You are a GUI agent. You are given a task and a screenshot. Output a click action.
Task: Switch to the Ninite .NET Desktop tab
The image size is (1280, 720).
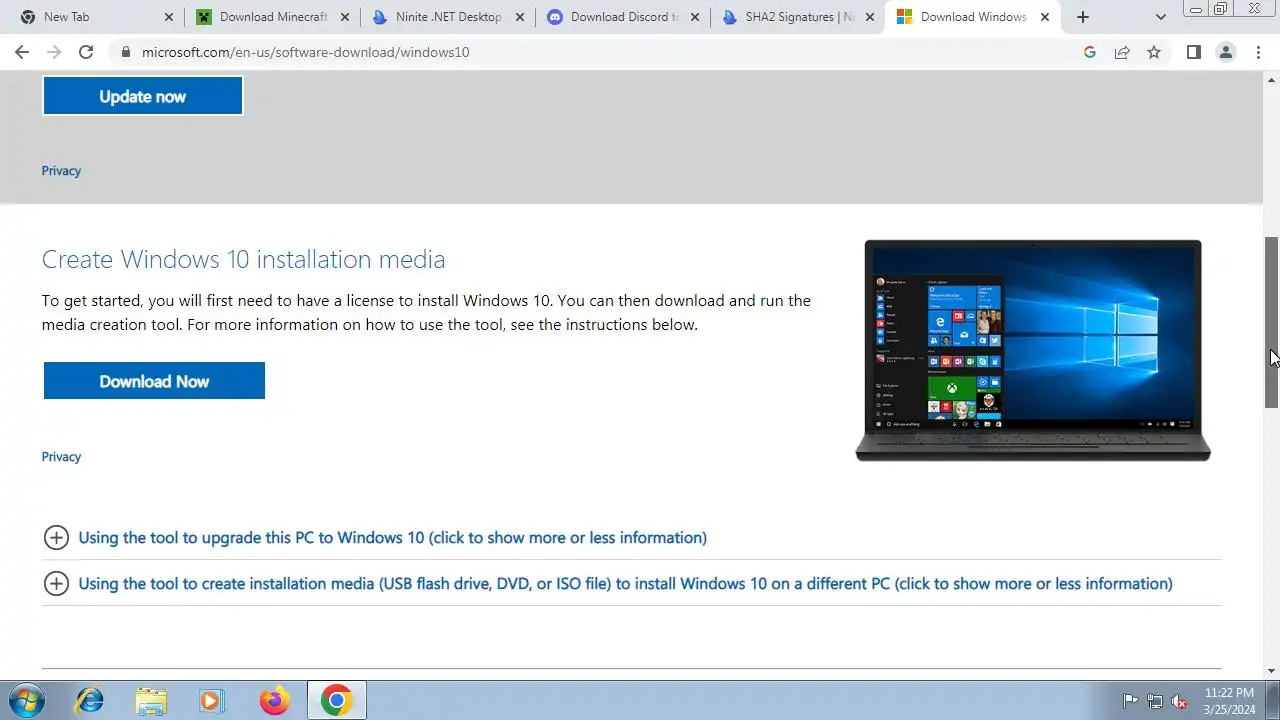(x=447, y=17)
